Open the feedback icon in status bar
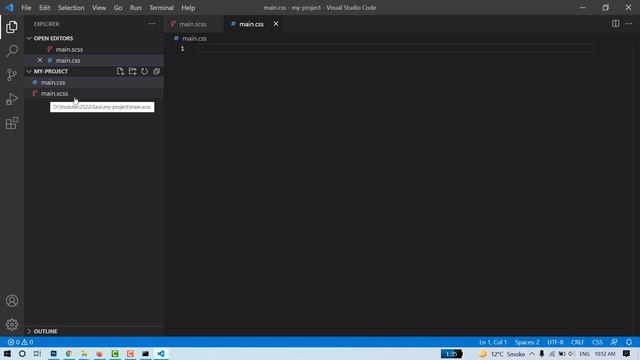The height and width of the screenshot is (360, 640). (614, 342)
